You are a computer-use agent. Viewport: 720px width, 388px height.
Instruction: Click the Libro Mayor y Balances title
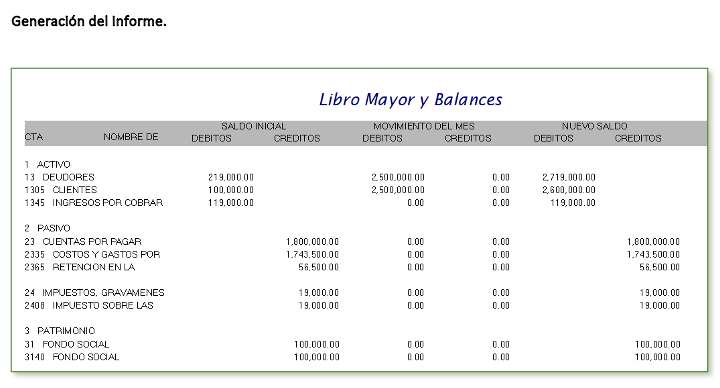click(411, 100)
